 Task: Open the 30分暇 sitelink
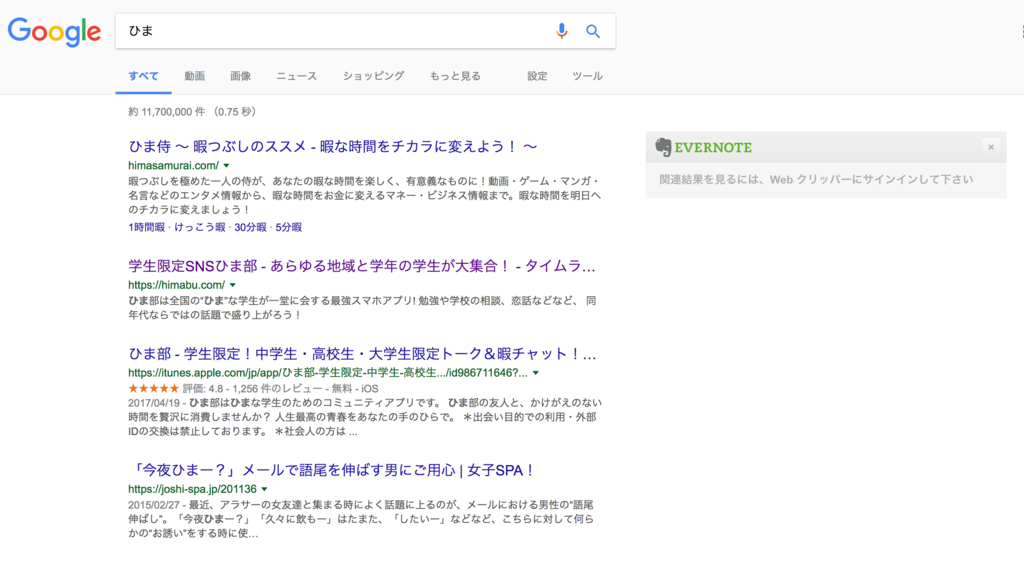pyautogui.click(x=250, y=227)
